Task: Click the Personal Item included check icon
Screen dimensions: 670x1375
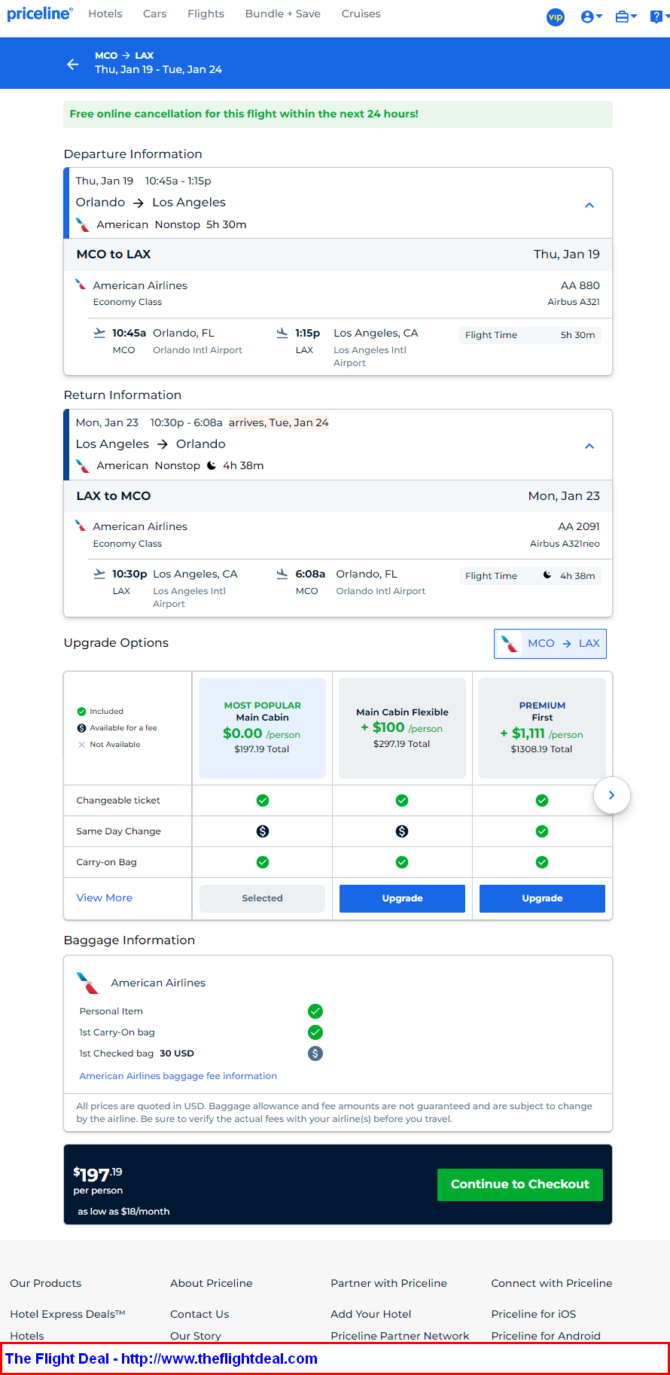Action: click(315, 1011)
